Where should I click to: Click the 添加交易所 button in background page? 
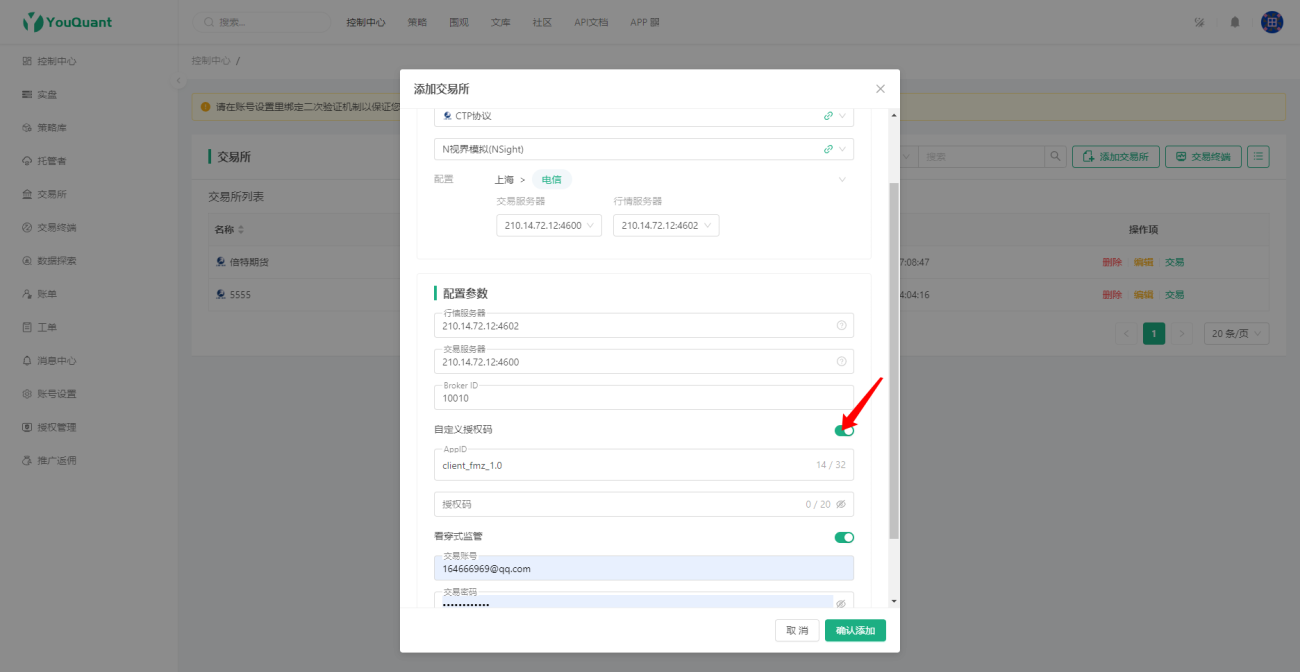pos(1116,157)
